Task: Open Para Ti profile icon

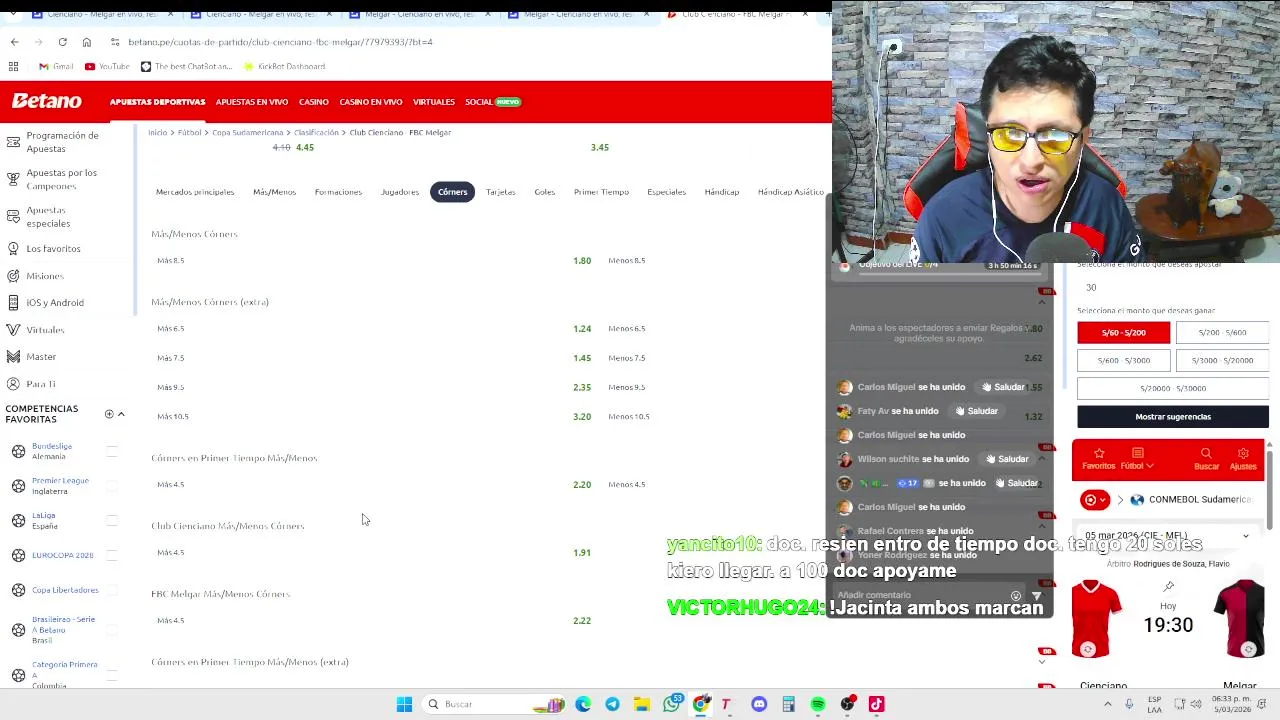Action: [x=13, y=384]
